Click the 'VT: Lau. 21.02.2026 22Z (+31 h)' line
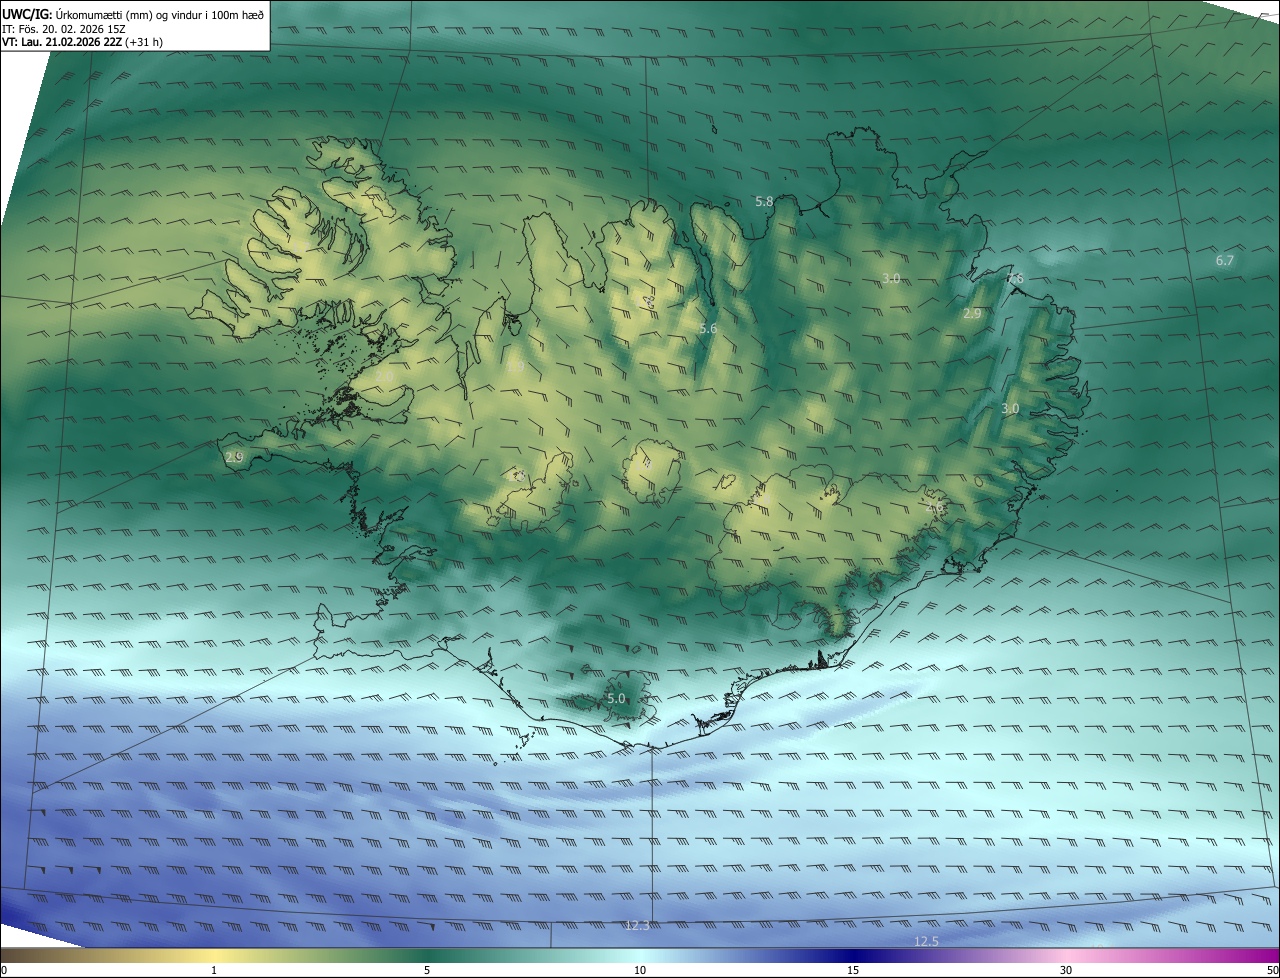The image size is (1280, 978). [82, 42]
